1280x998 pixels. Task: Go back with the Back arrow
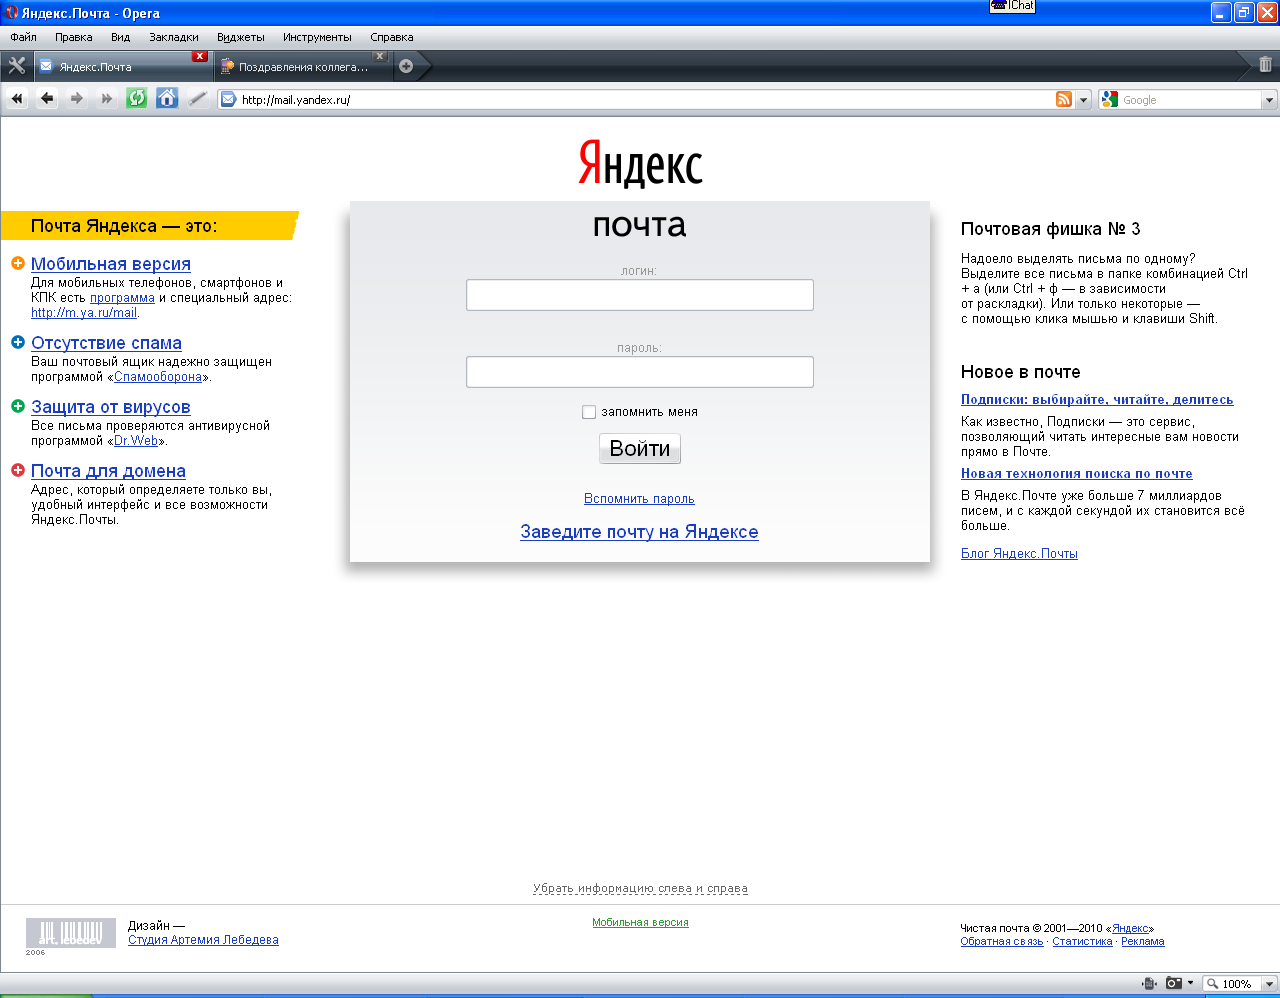47,99
